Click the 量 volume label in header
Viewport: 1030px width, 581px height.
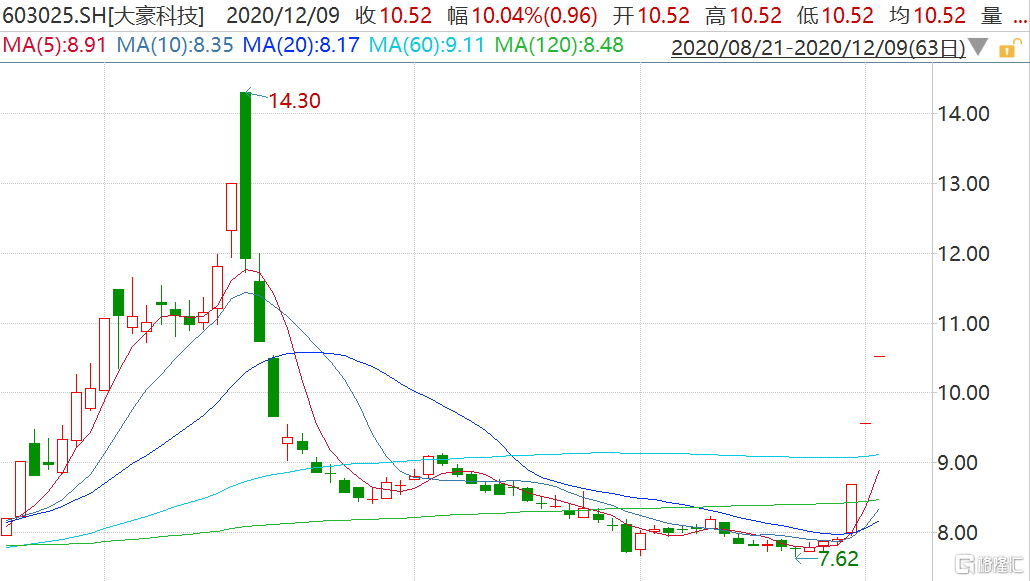(992, 15)
